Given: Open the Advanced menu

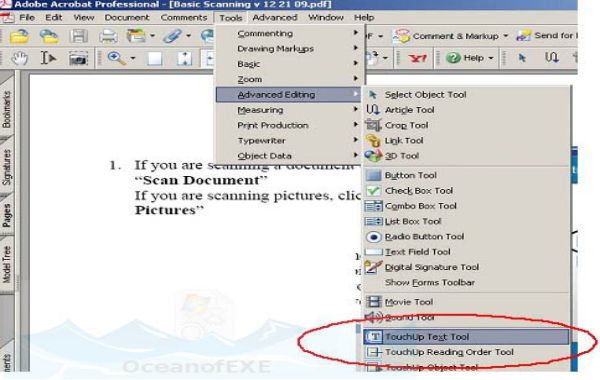Looking at the screenshot, I should 275,18.
